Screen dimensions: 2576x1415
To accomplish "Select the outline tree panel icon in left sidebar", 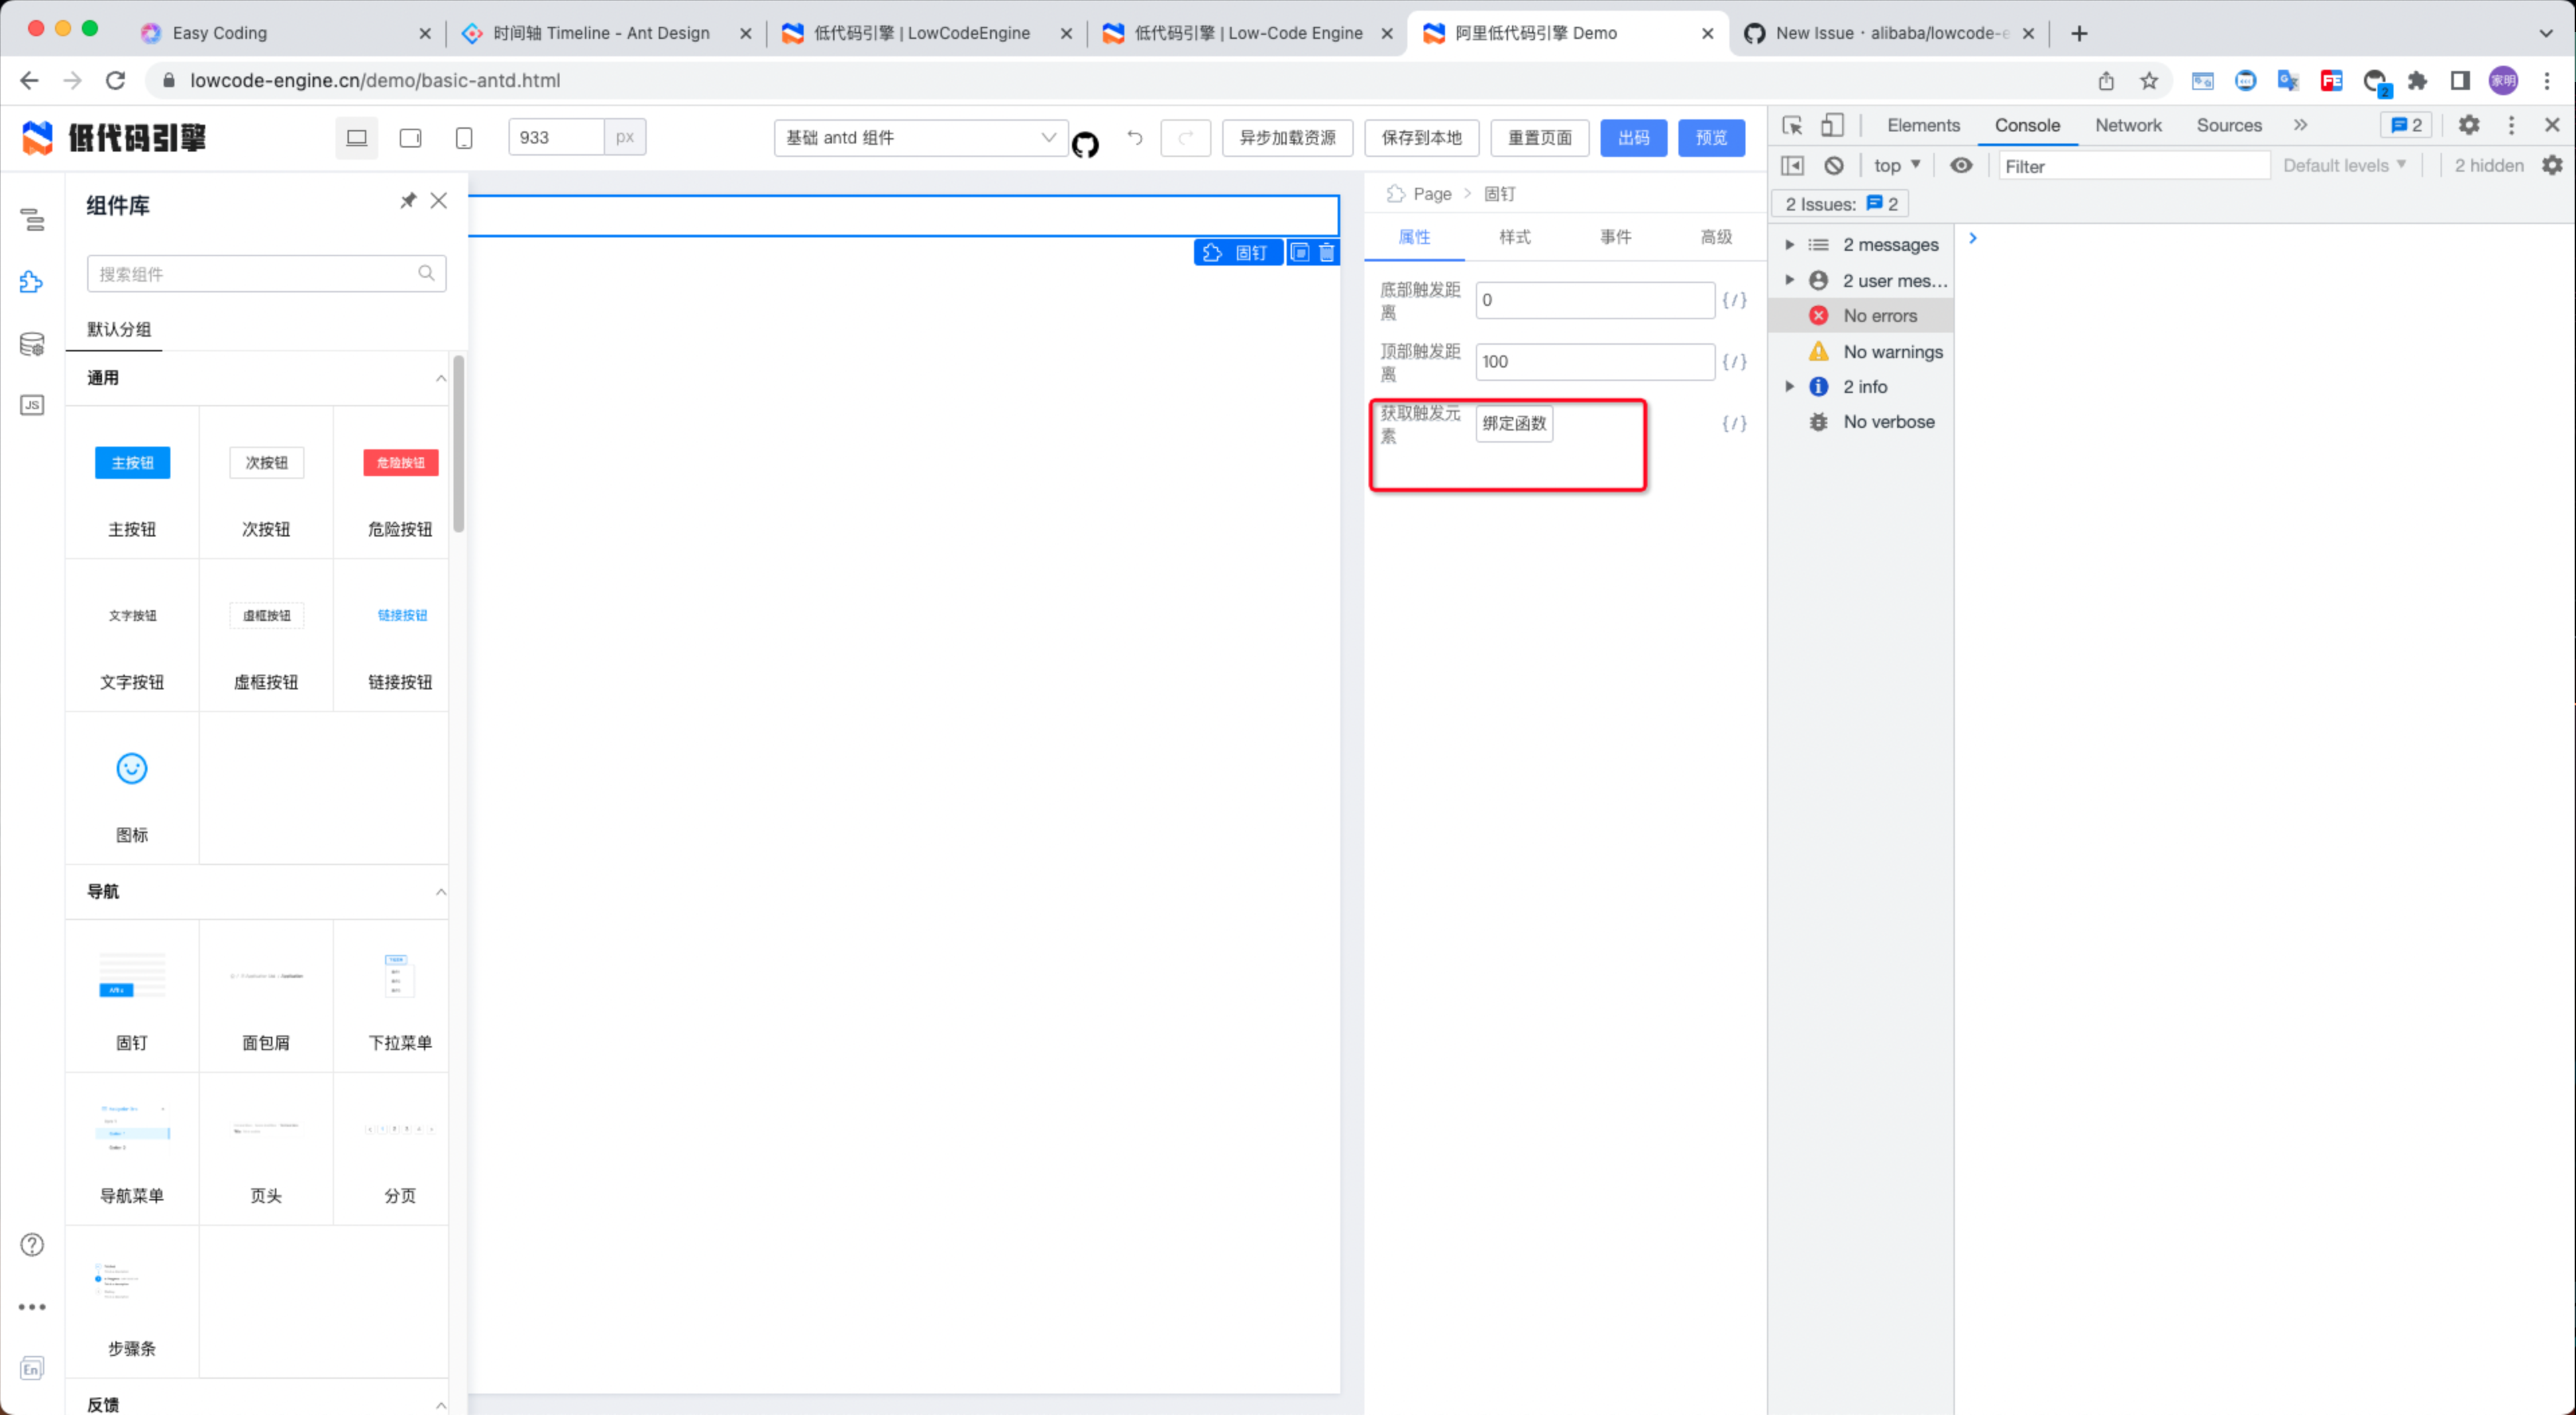I will pos(32,221).
